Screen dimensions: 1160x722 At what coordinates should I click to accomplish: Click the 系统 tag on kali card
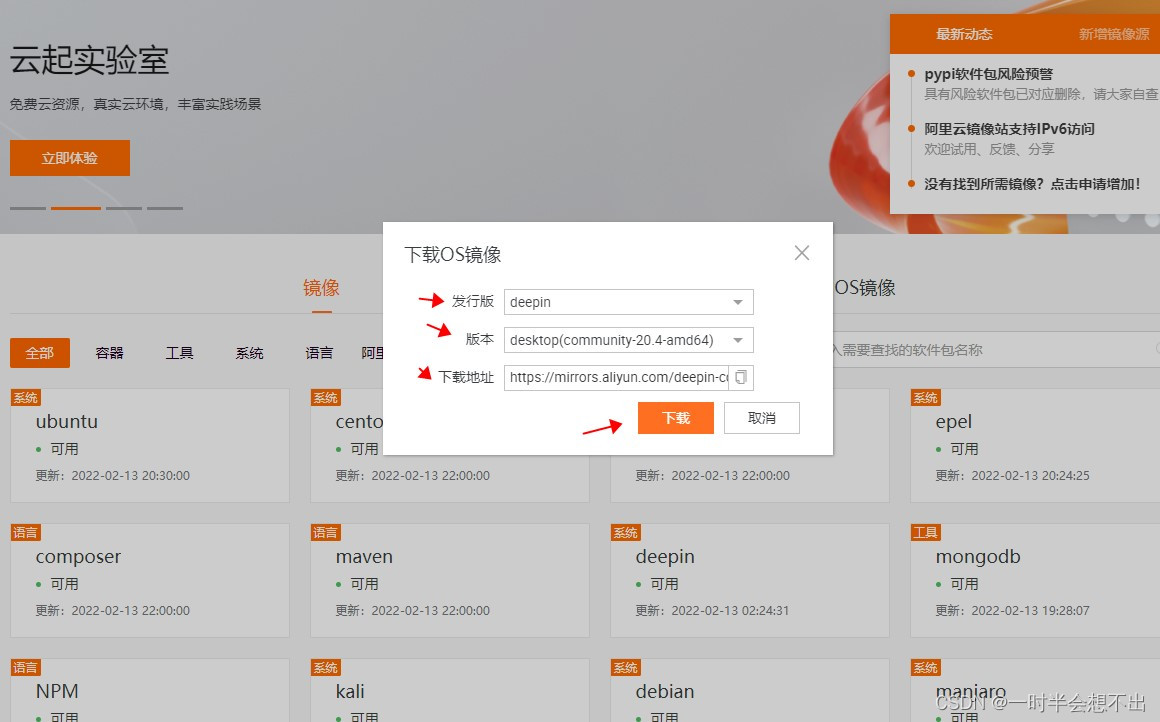(326, 667)
